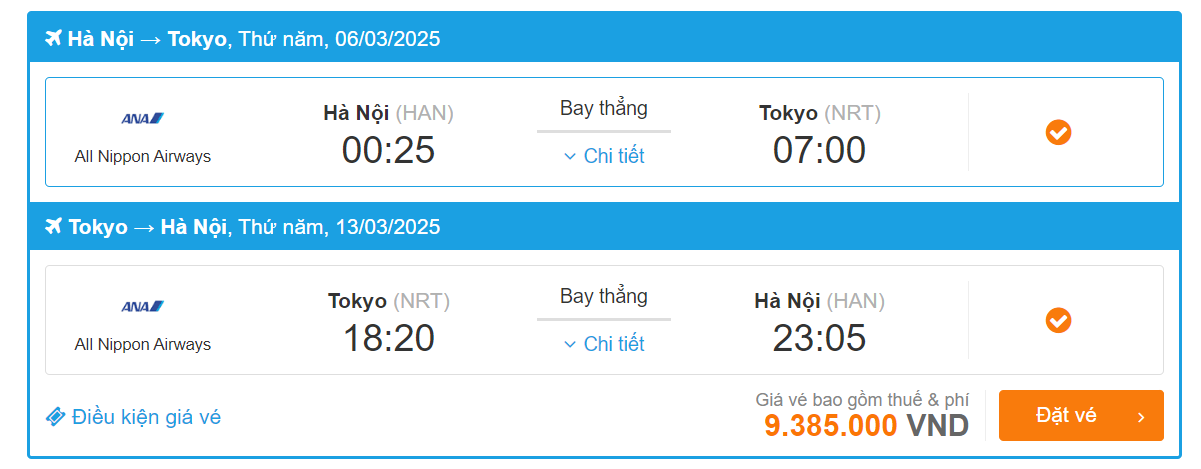
Task: Click the ticket icon beside Điều kiện giá vé
Action: [x=56, y=417]
